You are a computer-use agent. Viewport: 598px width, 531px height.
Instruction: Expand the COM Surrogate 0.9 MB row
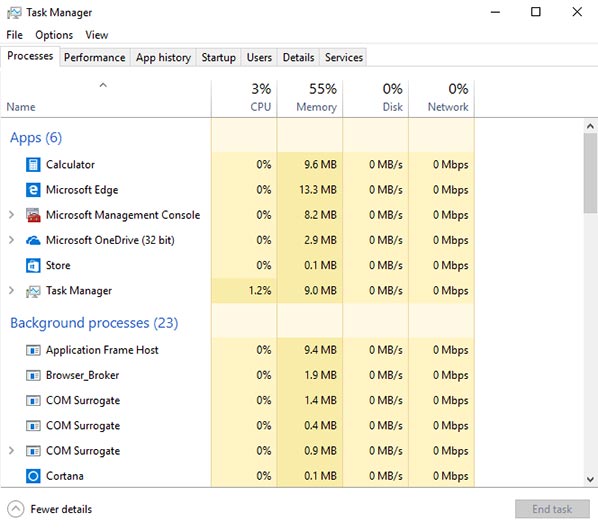(11, 451)
